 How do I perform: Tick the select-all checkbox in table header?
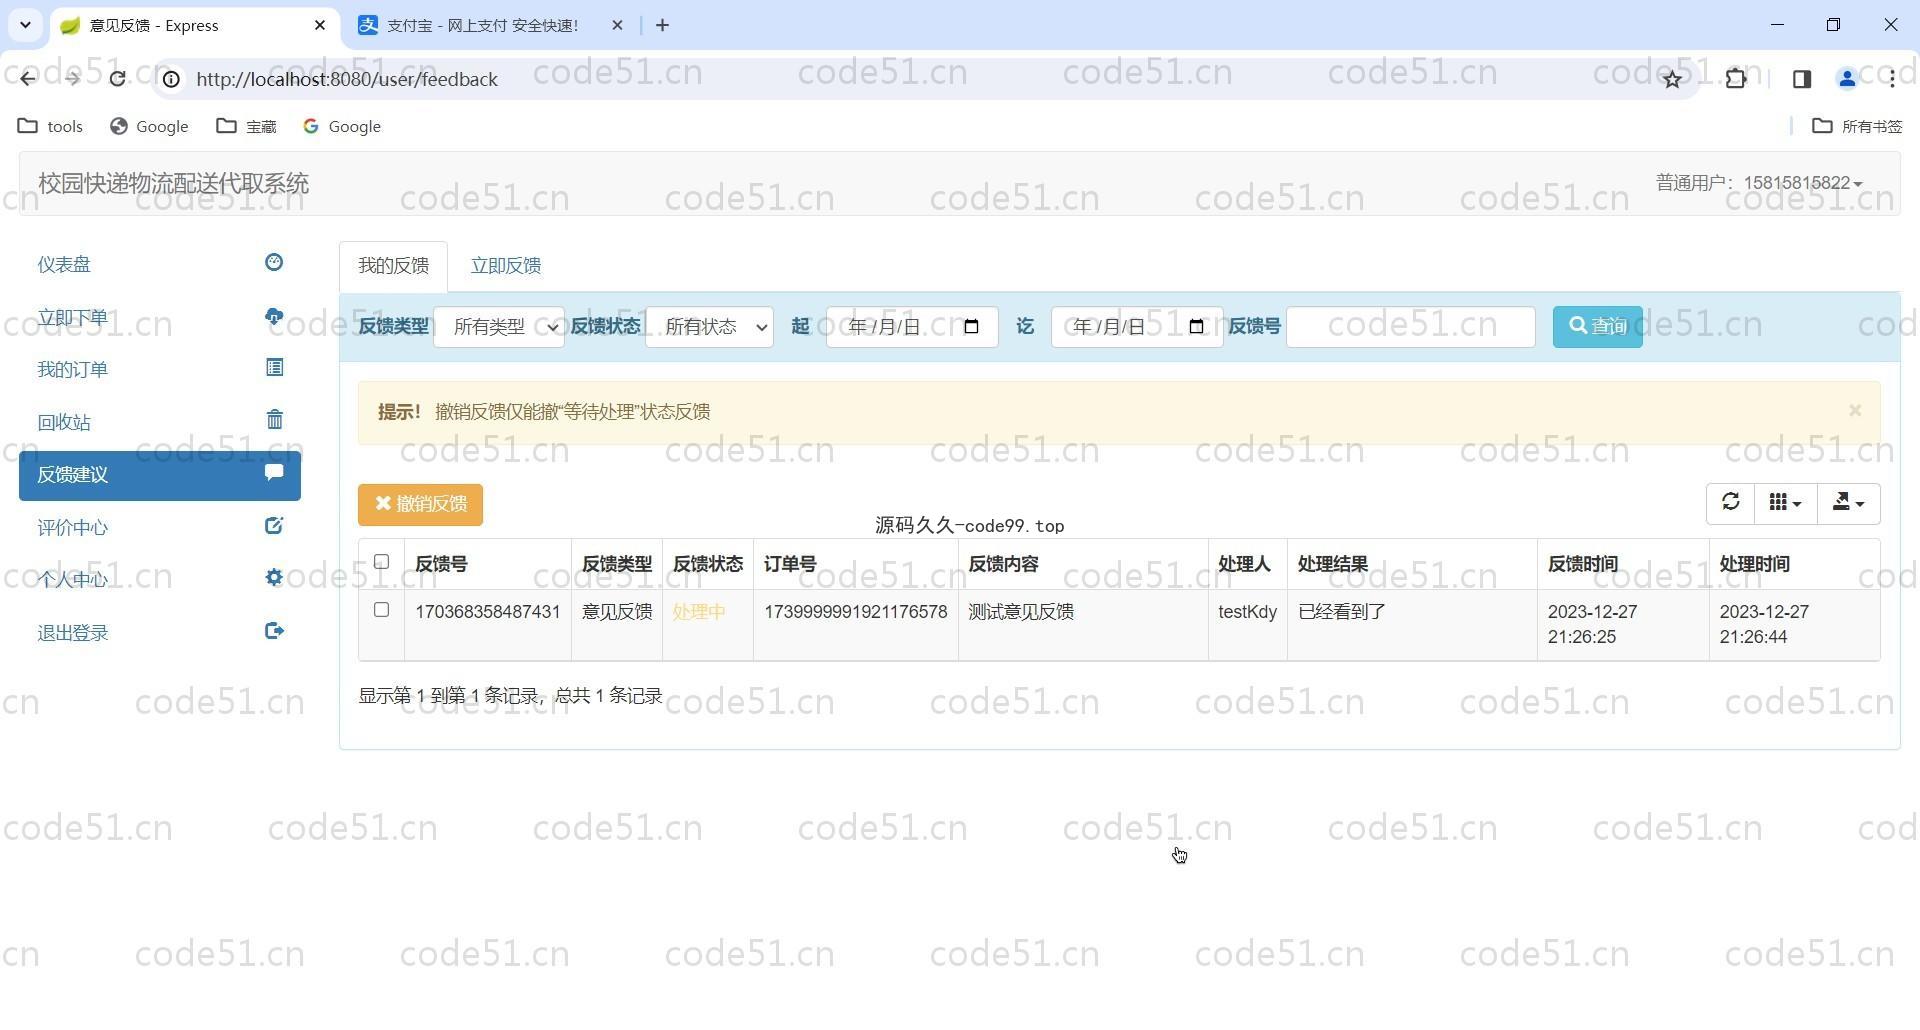381,562
